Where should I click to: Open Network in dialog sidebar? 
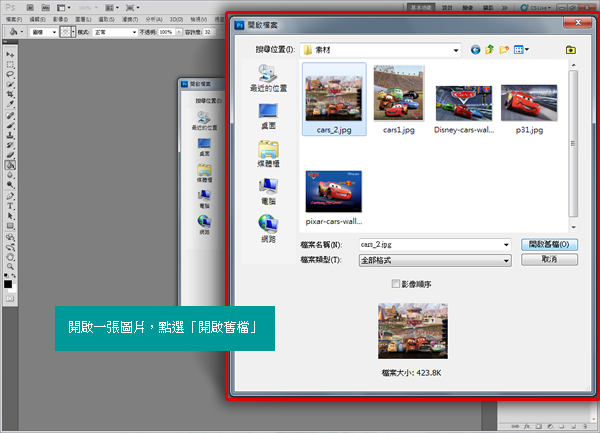click(x=268, y=229)
